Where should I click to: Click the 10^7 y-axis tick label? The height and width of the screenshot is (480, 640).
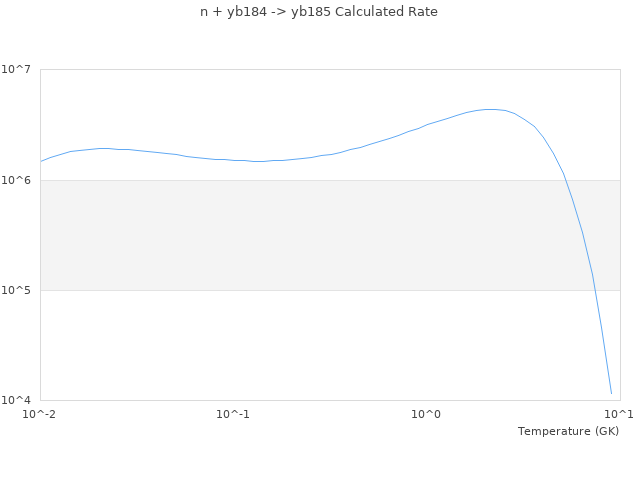pos(20,70)
